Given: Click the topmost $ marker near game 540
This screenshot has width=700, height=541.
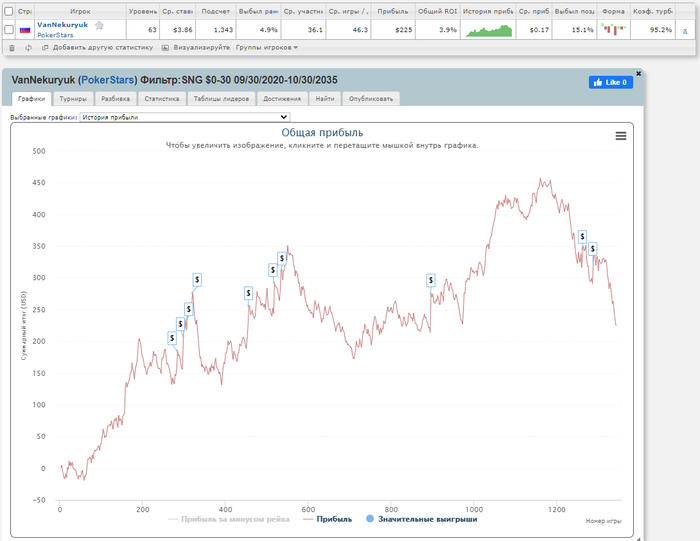Looking at the screenshot, I should (282, 258).
